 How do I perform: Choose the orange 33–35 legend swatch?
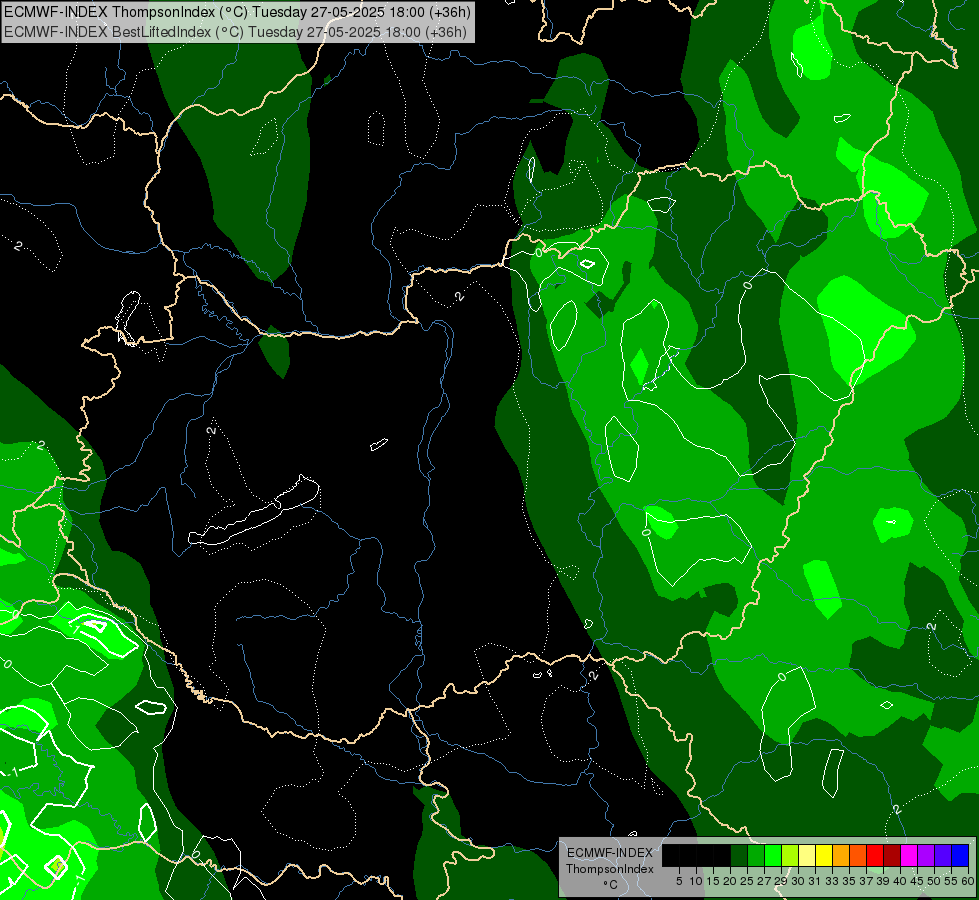[x=841, y=855]
